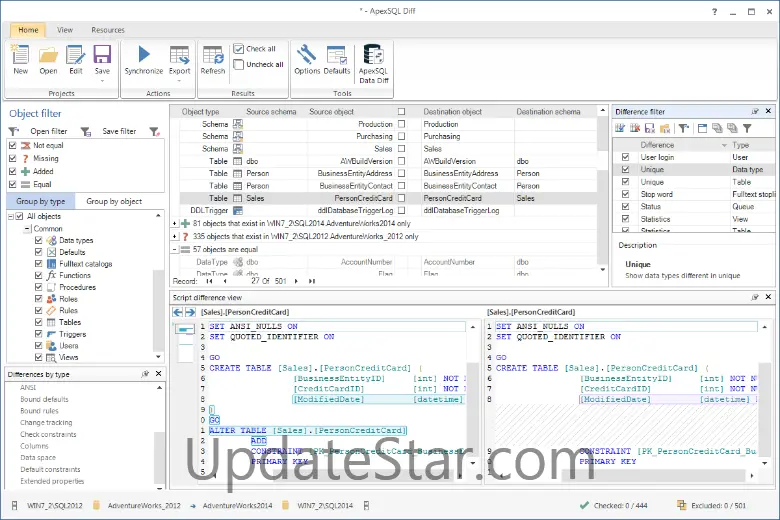Collapse the 57 objects are equal group
This screenshot has height=520, width=780.
(x=175, y=249)
